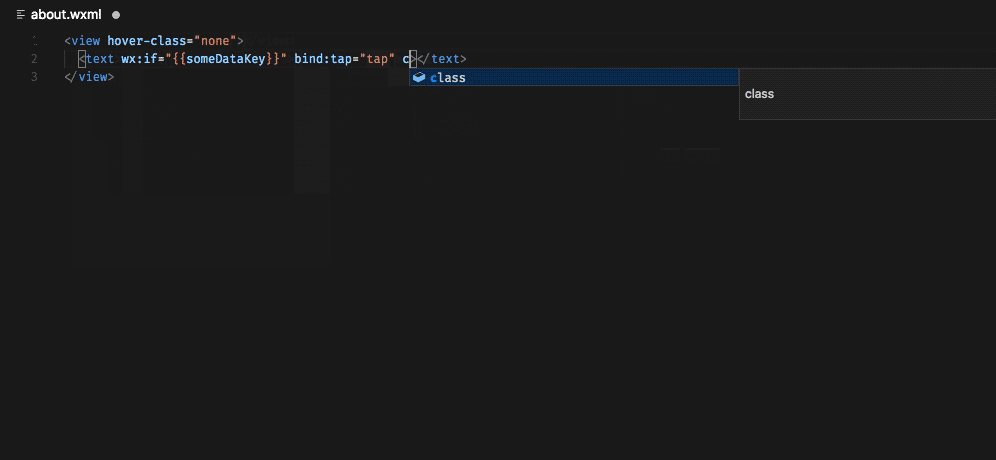Click line number 2 in the gutter
The height and width of the screenshot is (460, 996).
(x=34, y=59)
